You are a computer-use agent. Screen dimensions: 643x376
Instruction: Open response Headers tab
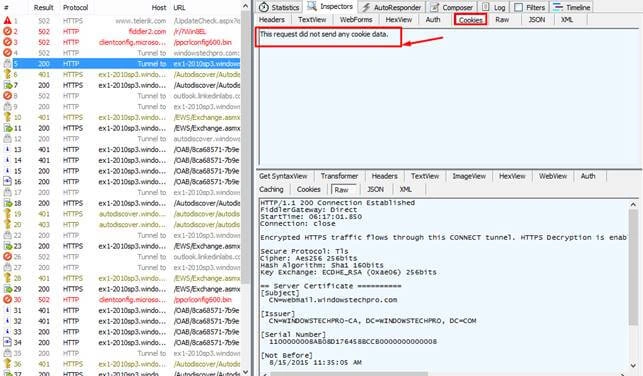click(384, 176)
